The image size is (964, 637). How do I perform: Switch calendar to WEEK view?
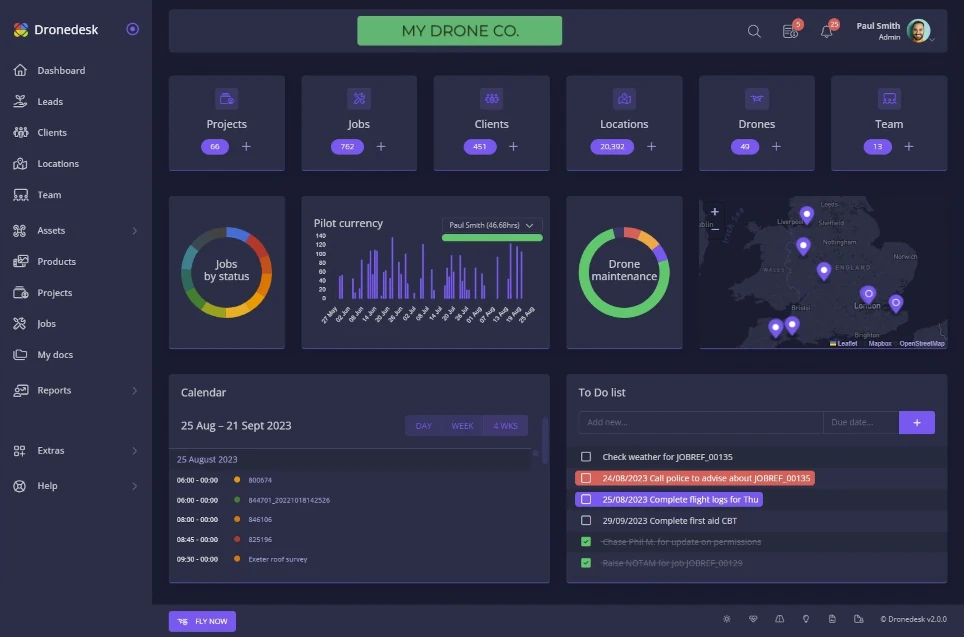tap(462, 425)
